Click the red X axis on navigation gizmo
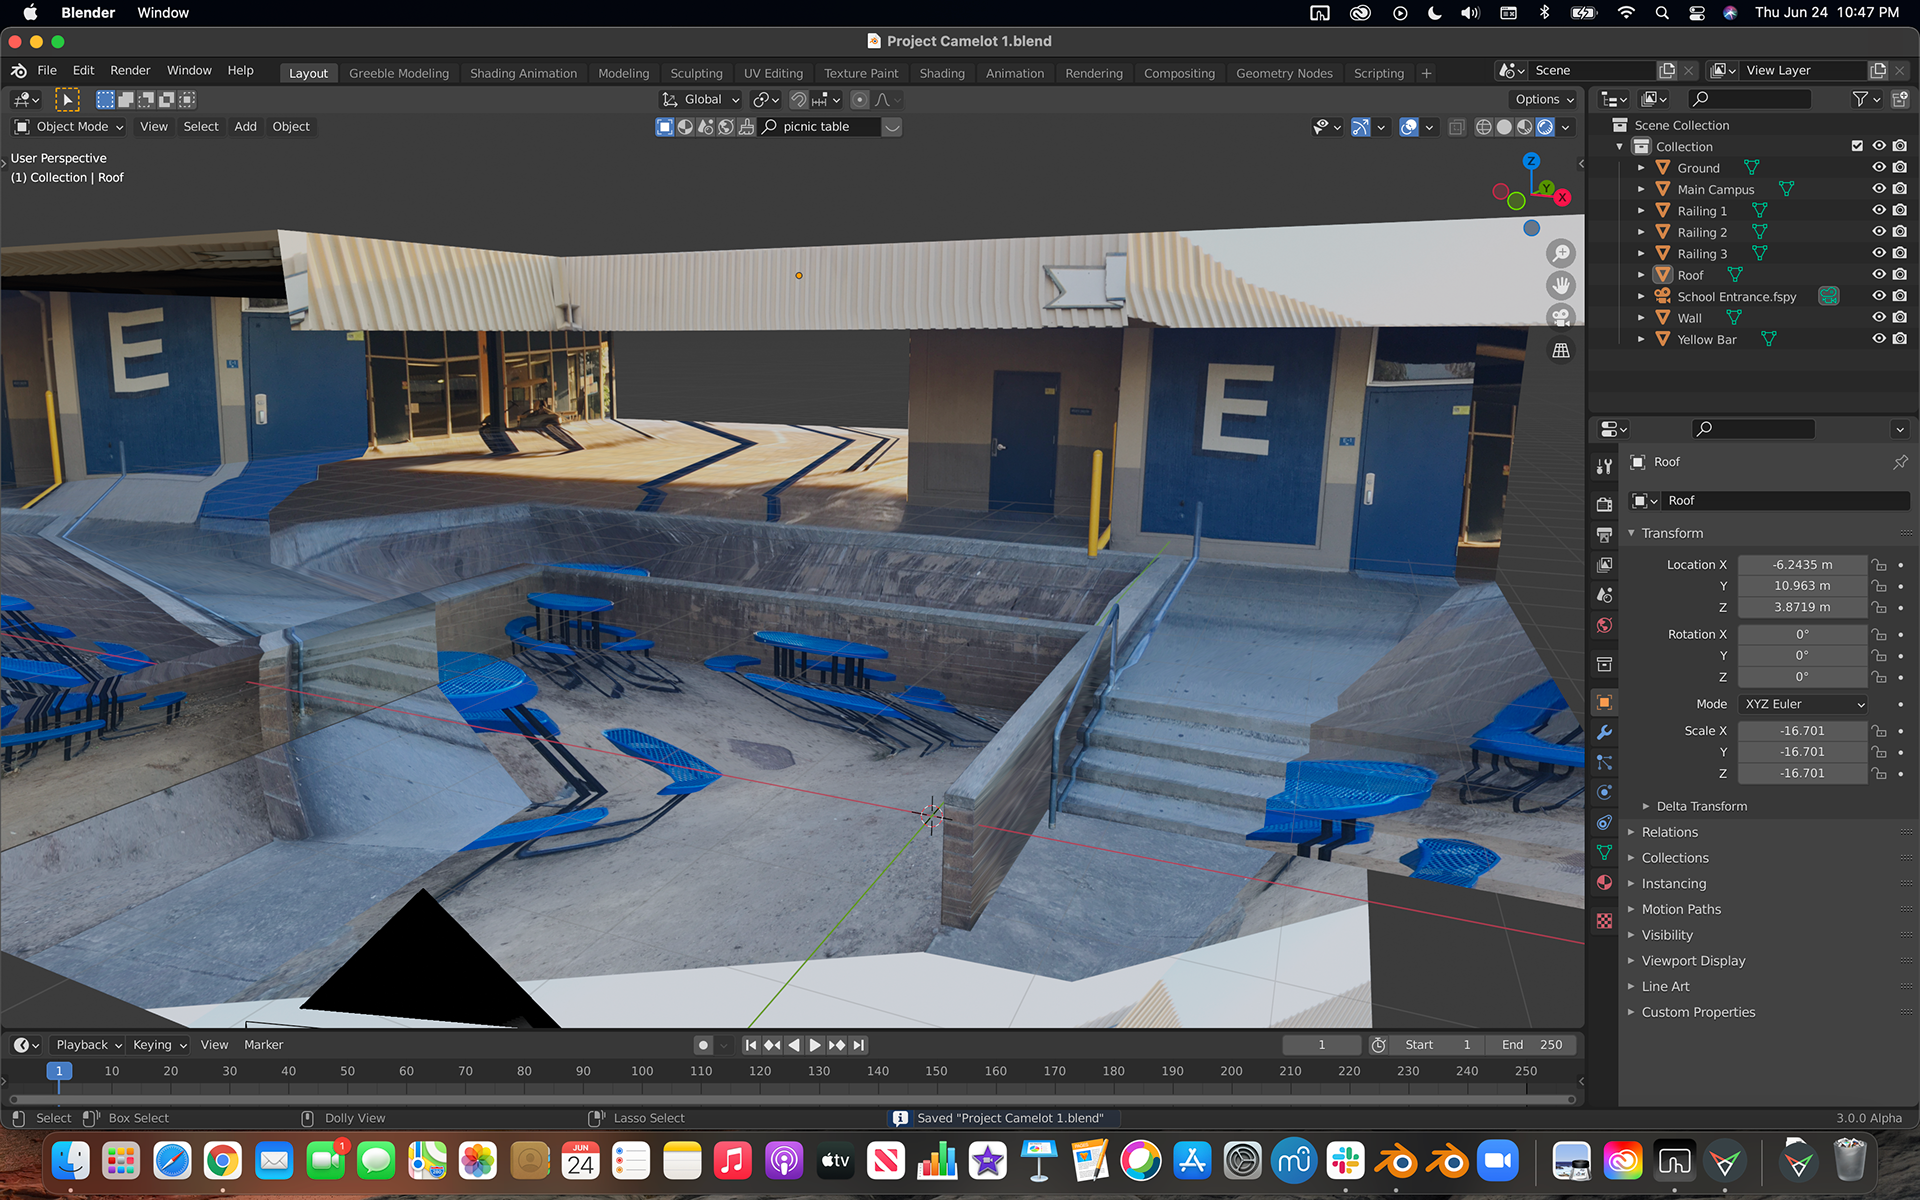 click(1562, 197)
